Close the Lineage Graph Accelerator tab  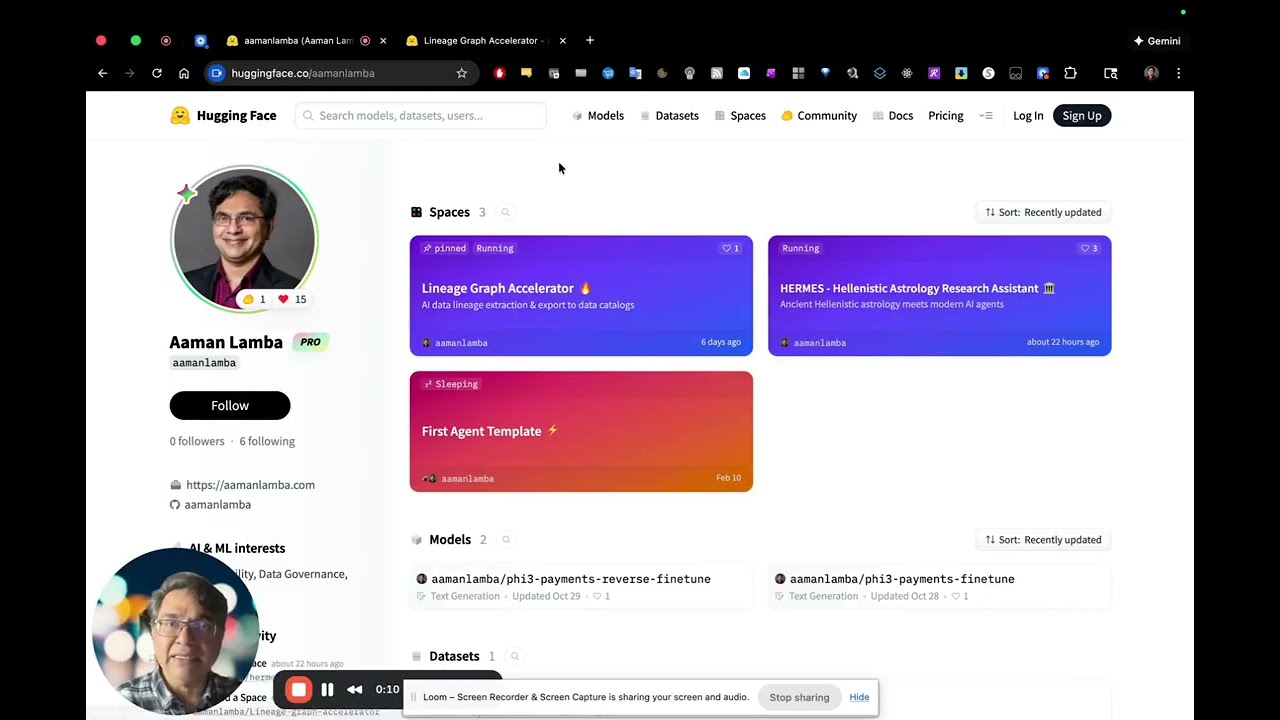tap(563, 41)
